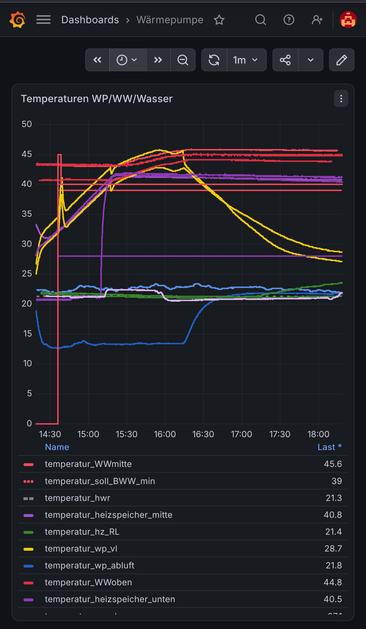Toggle temperatur_wp_vl series in legend
Viewport: 366px width, 629px height.
[x=81, y=549]
